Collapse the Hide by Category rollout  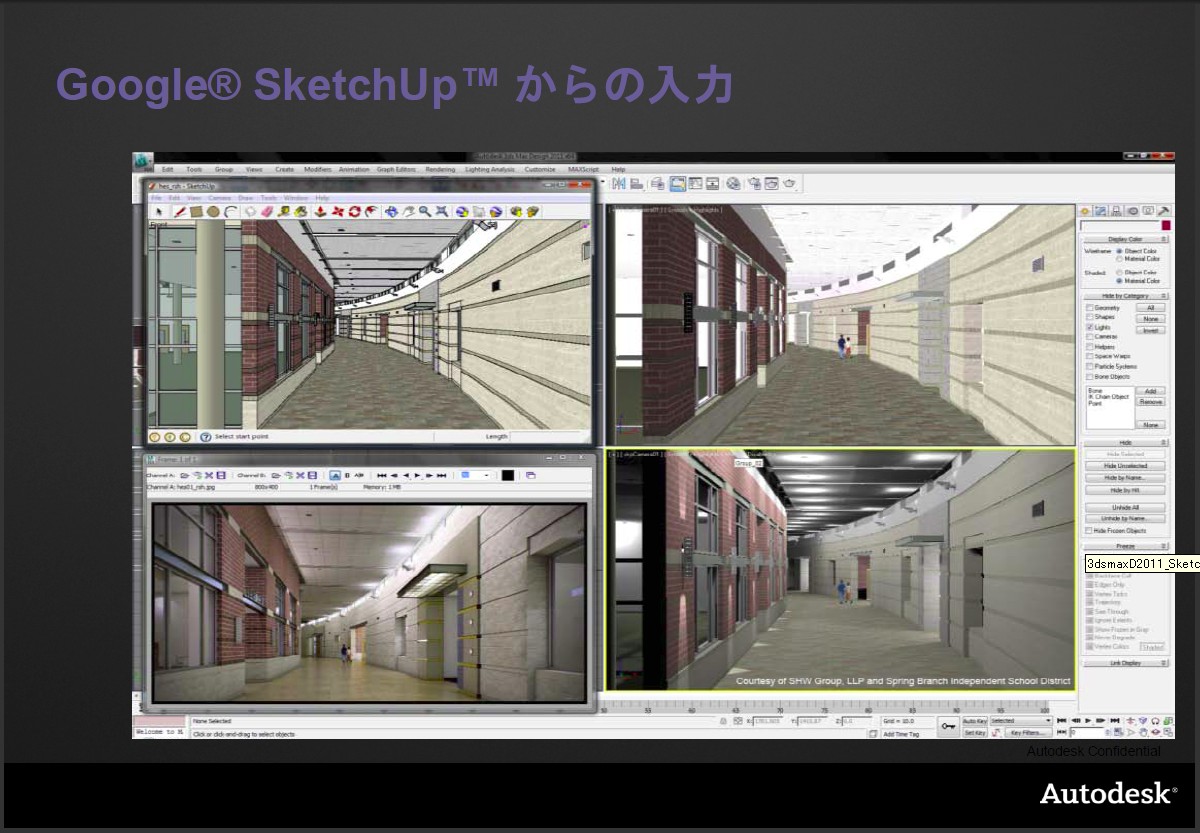click(x=1125, y=296)
